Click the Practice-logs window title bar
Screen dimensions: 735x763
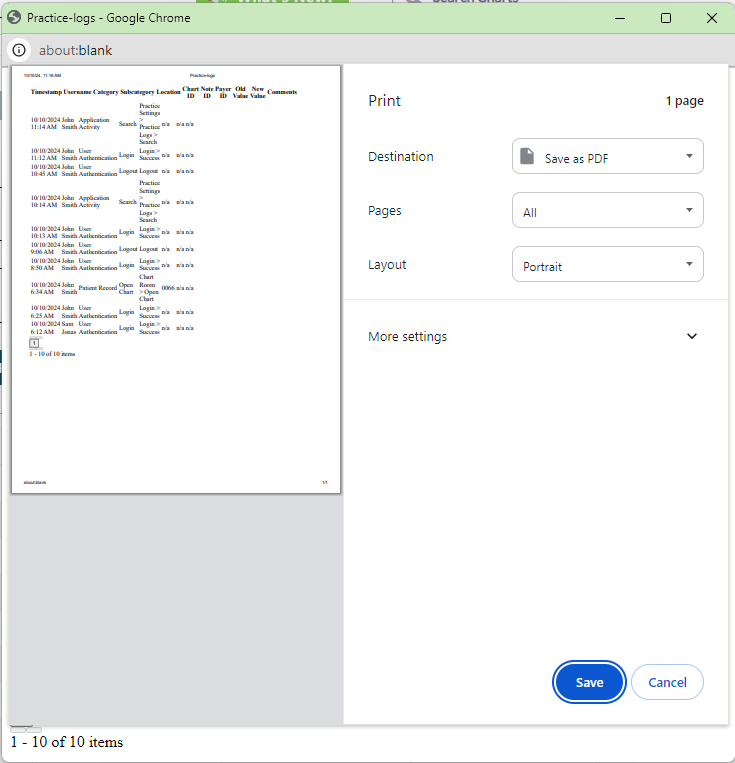click(x=300, y=18)
